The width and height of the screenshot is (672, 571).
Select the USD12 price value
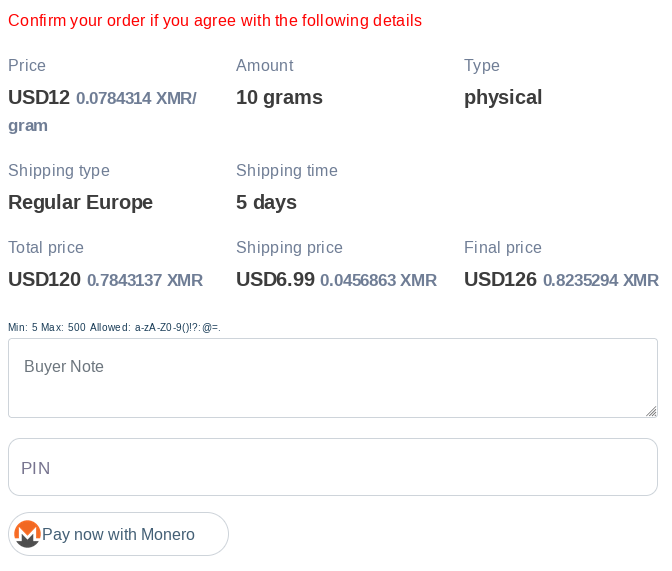(x=39, y=98)
